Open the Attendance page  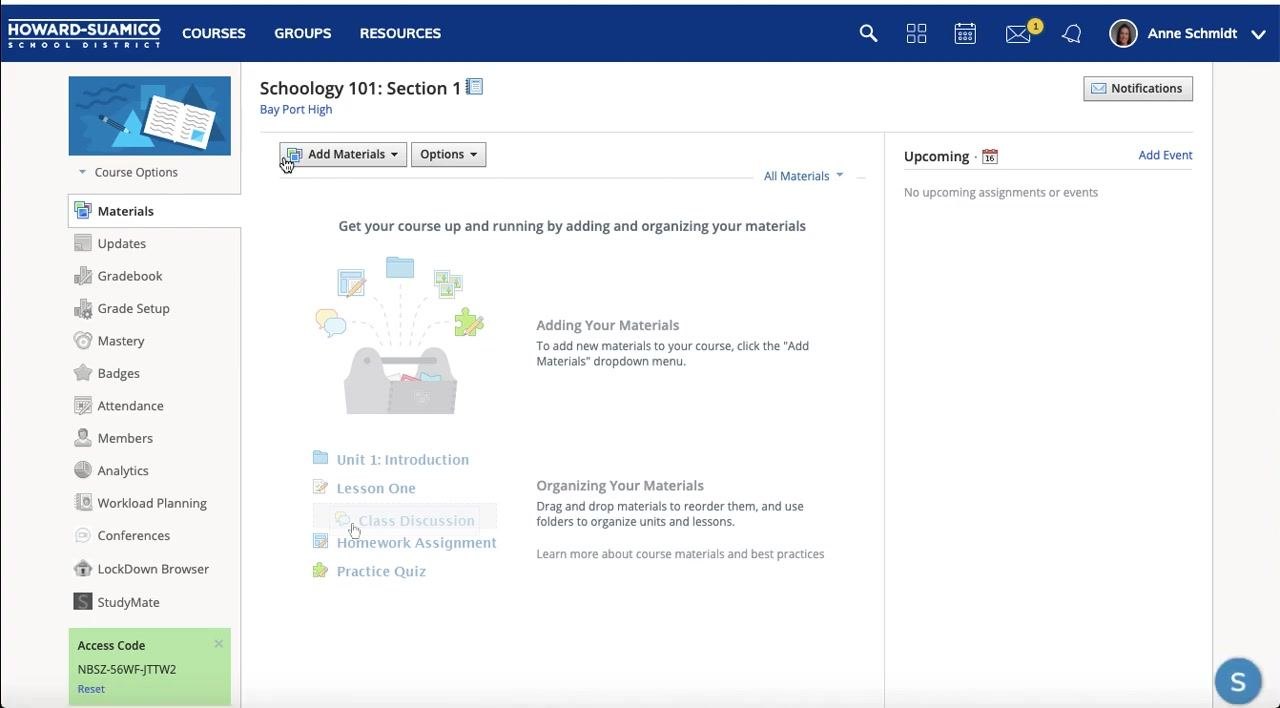(131, 405)
